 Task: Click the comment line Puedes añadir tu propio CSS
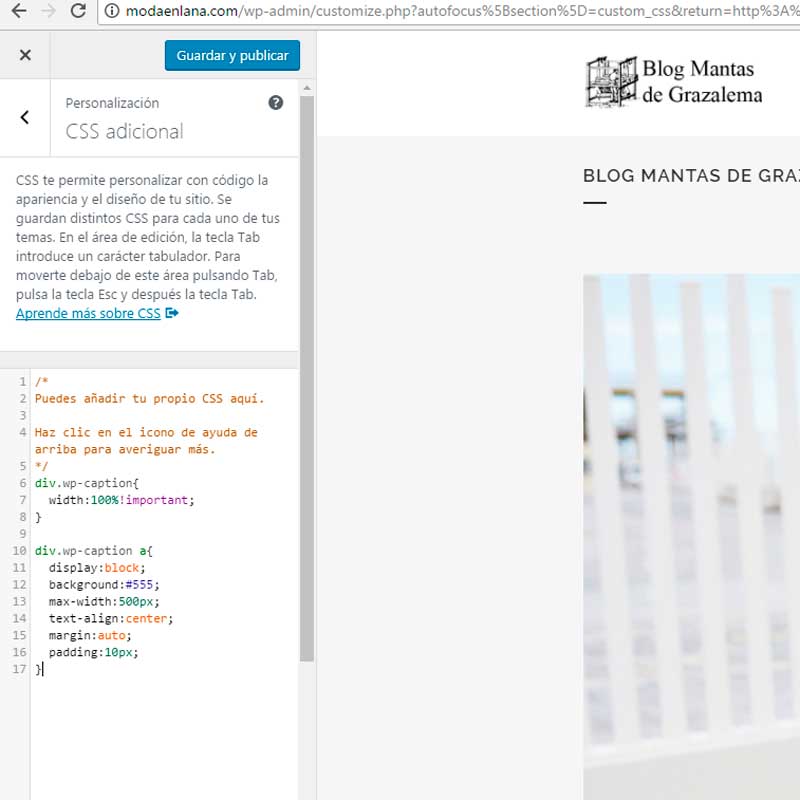(x=149, y=398)
